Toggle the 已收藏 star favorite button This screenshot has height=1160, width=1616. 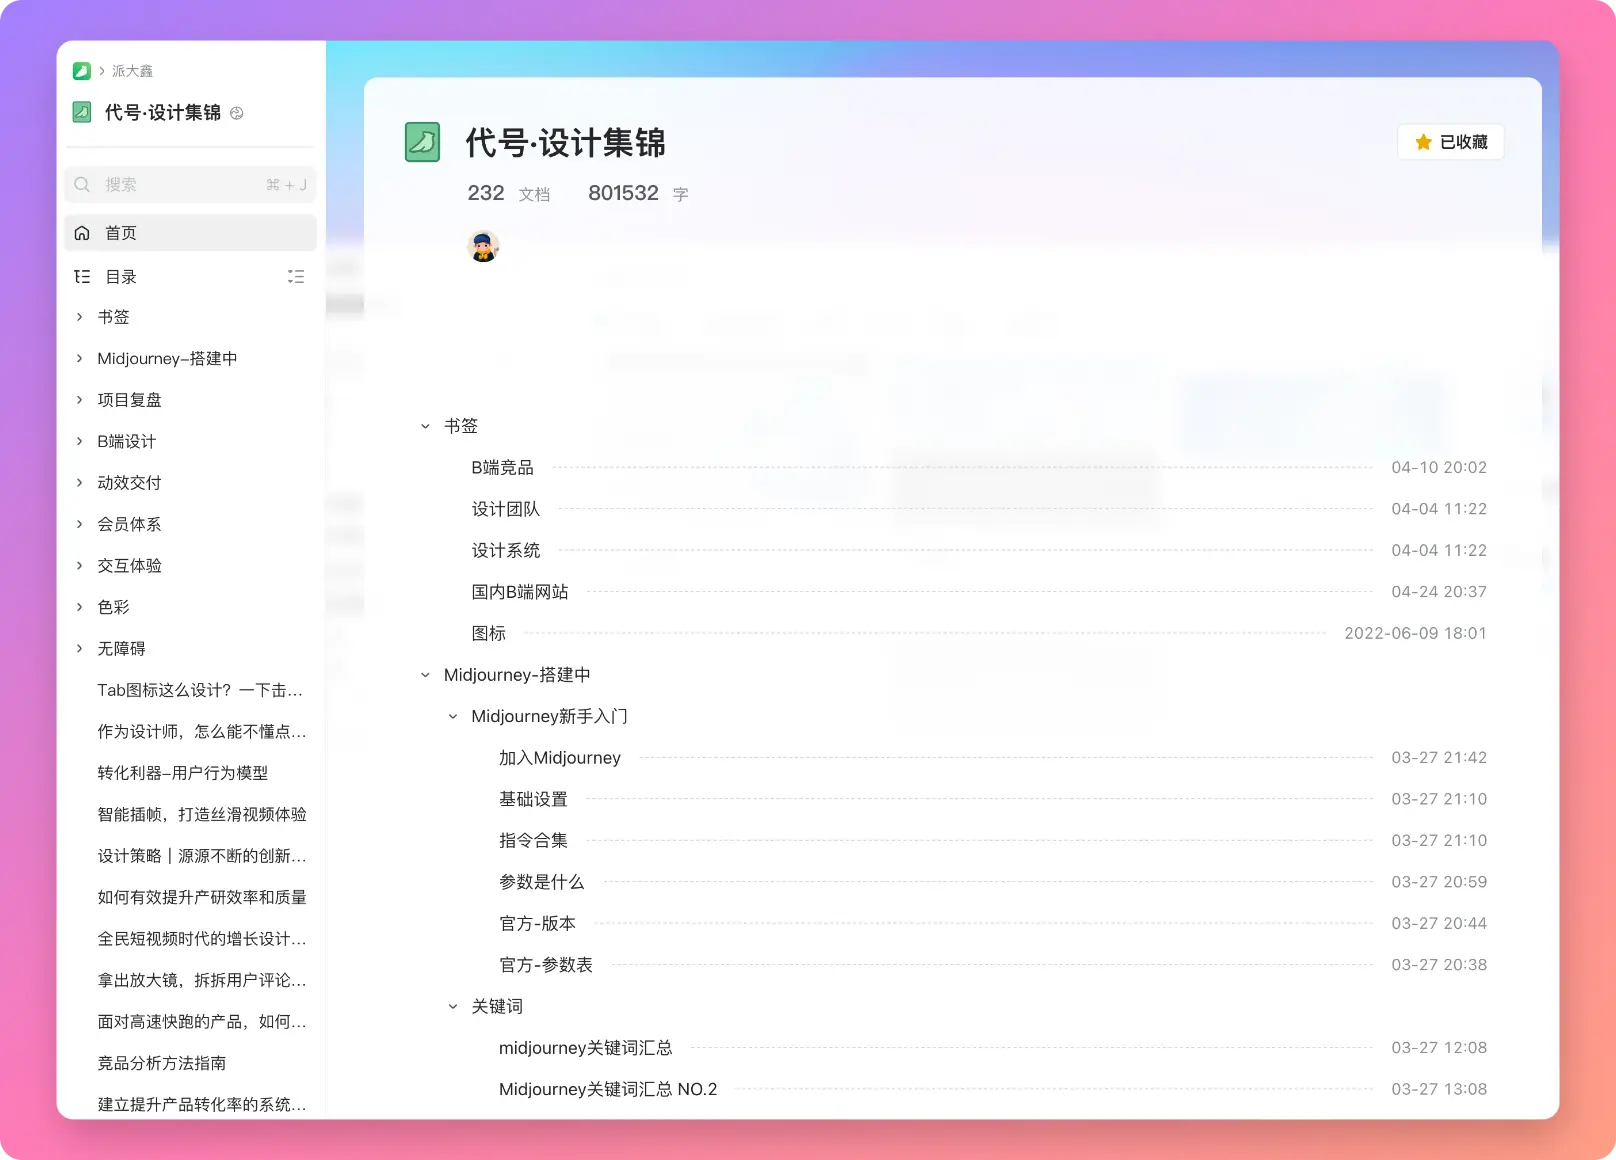pyautogui.click(x=1450, y=142)
